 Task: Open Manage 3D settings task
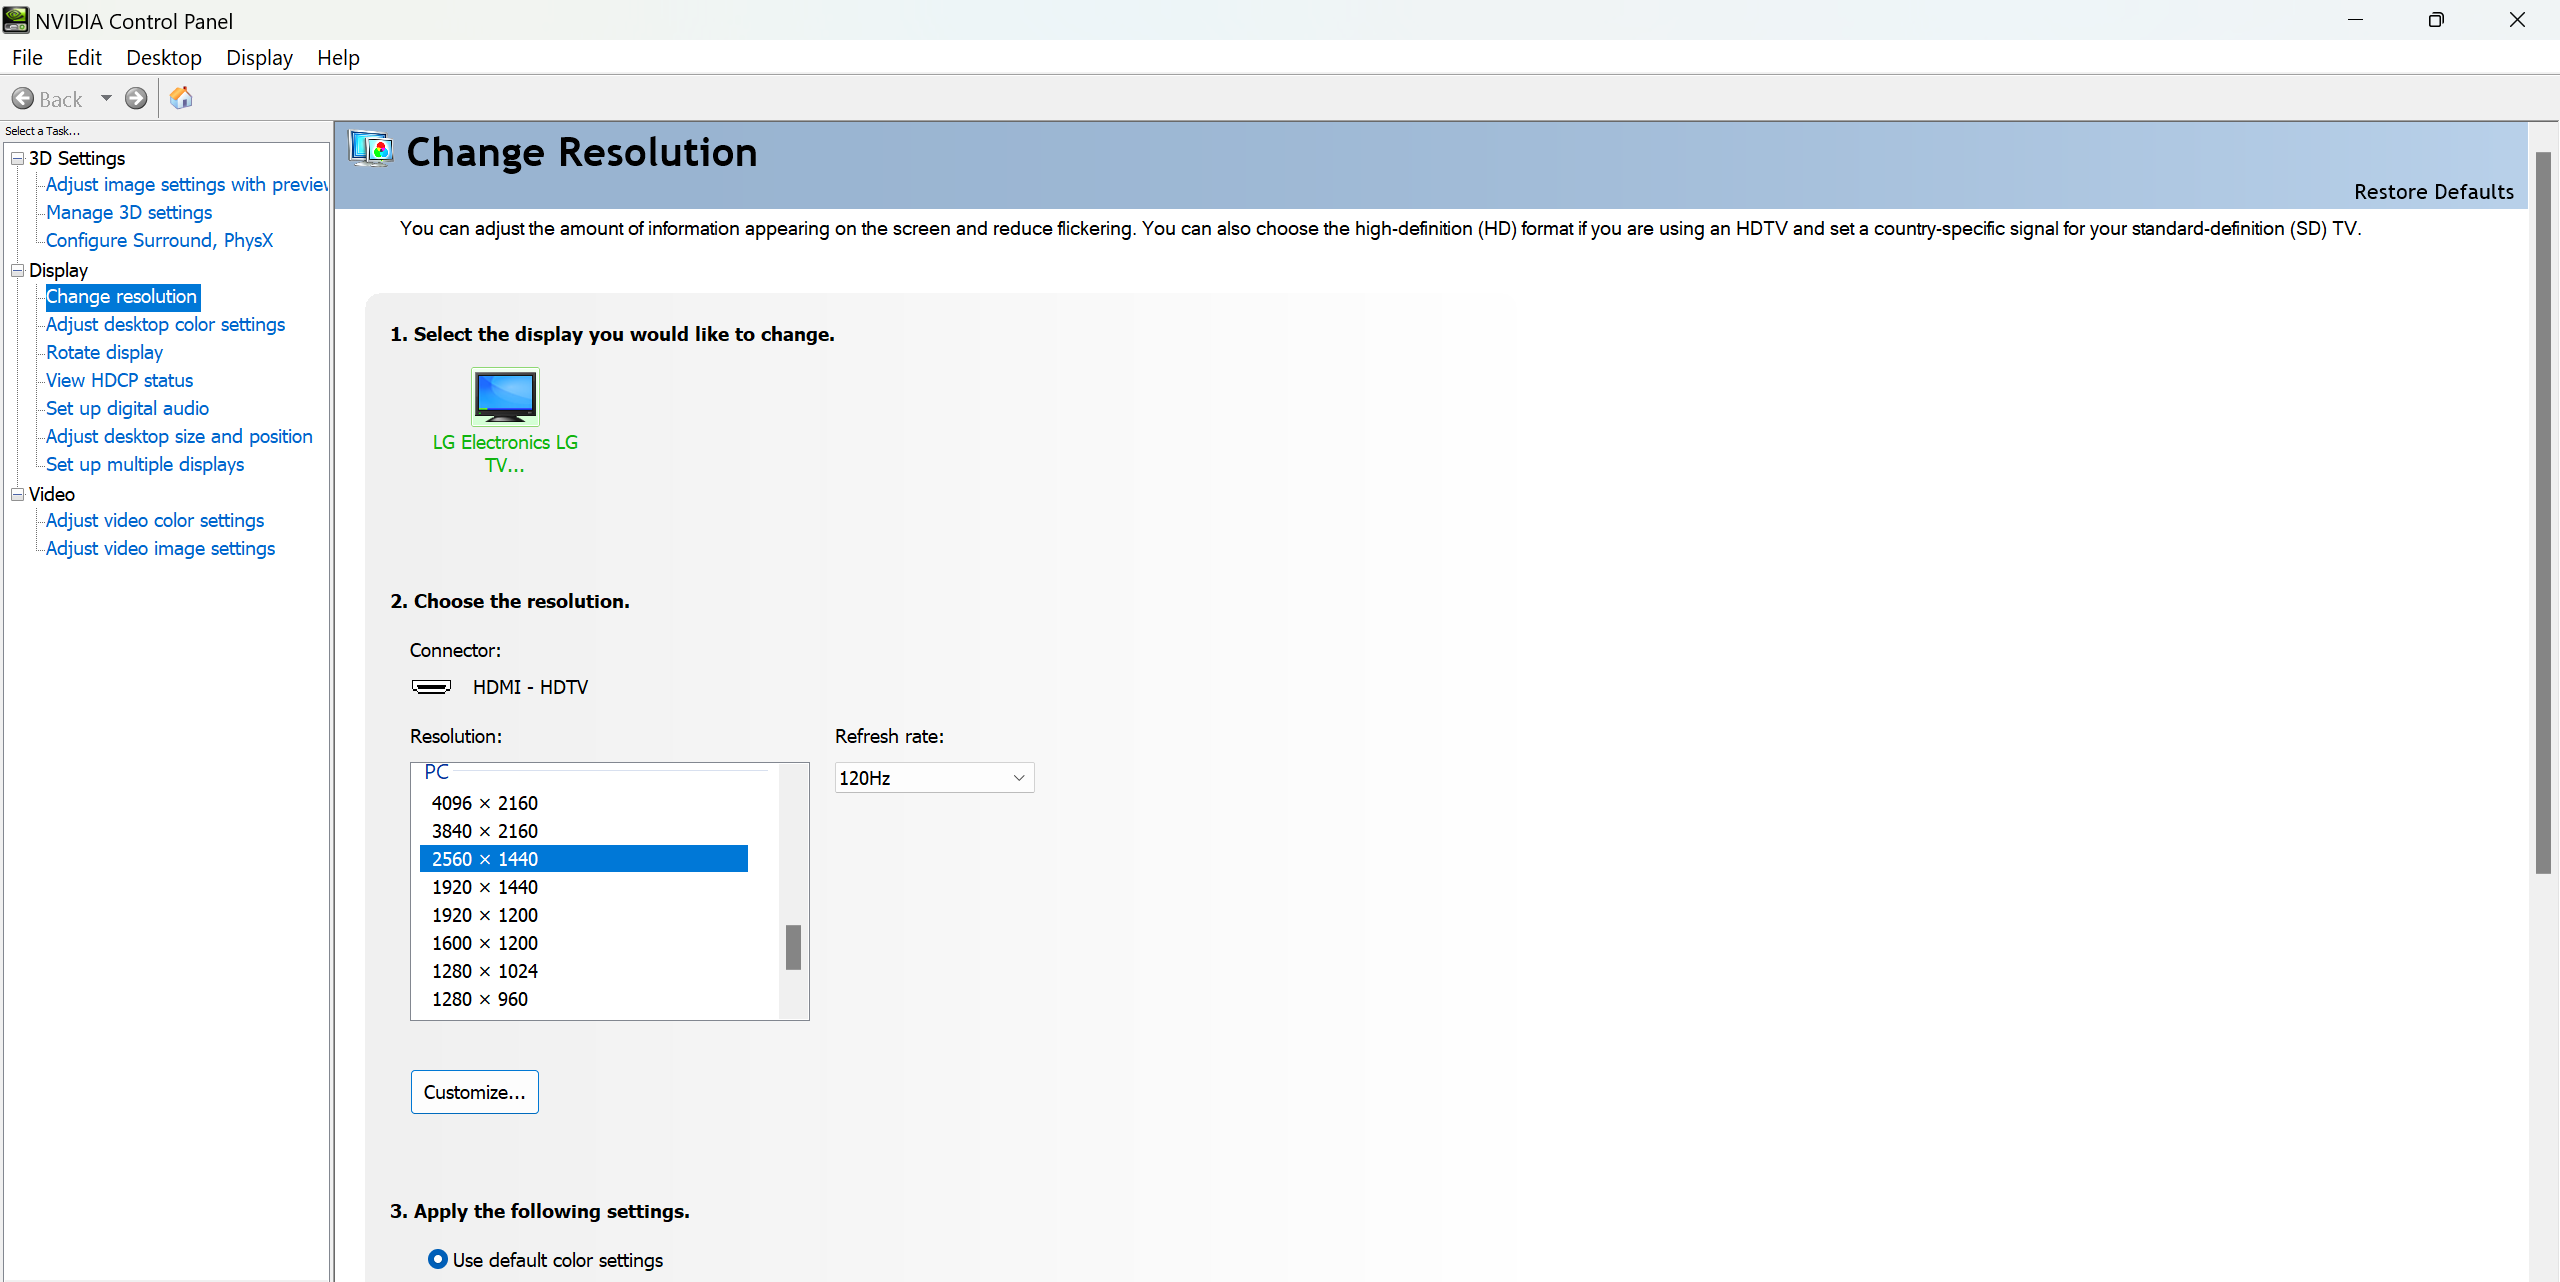[x=129, y=213]
